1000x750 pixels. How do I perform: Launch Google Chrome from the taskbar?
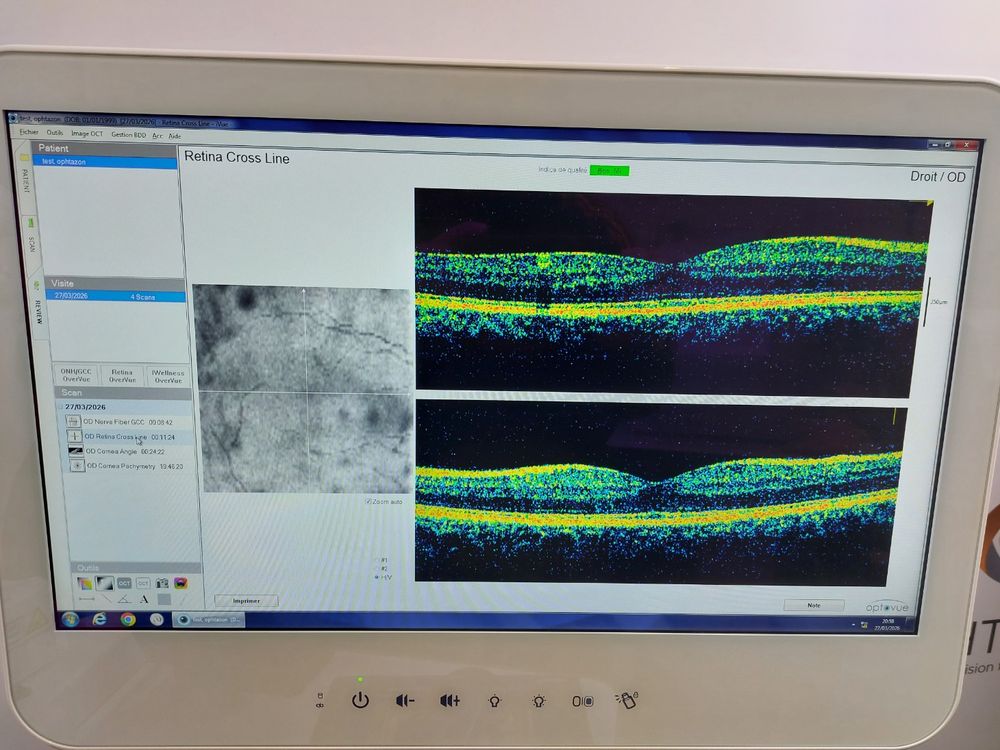tap(128, 619)
